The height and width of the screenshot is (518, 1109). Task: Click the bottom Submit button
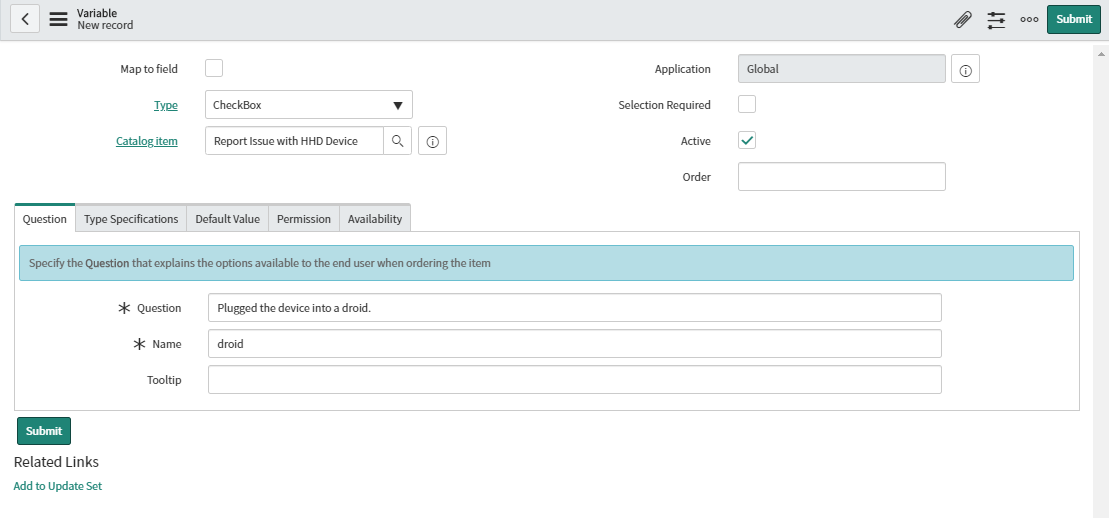click(44, 430)
